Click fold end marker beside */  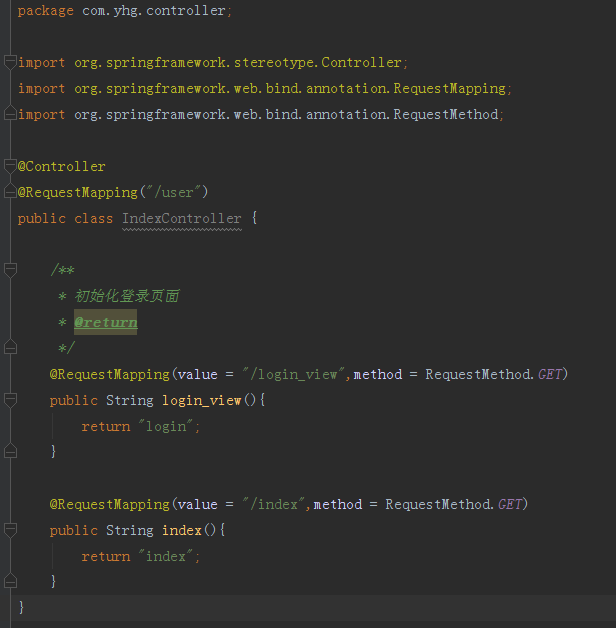click(x=10, y=347)
